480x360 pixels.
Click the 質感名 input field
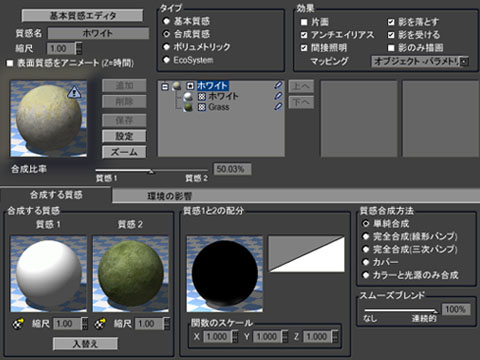tap(98, 33)
